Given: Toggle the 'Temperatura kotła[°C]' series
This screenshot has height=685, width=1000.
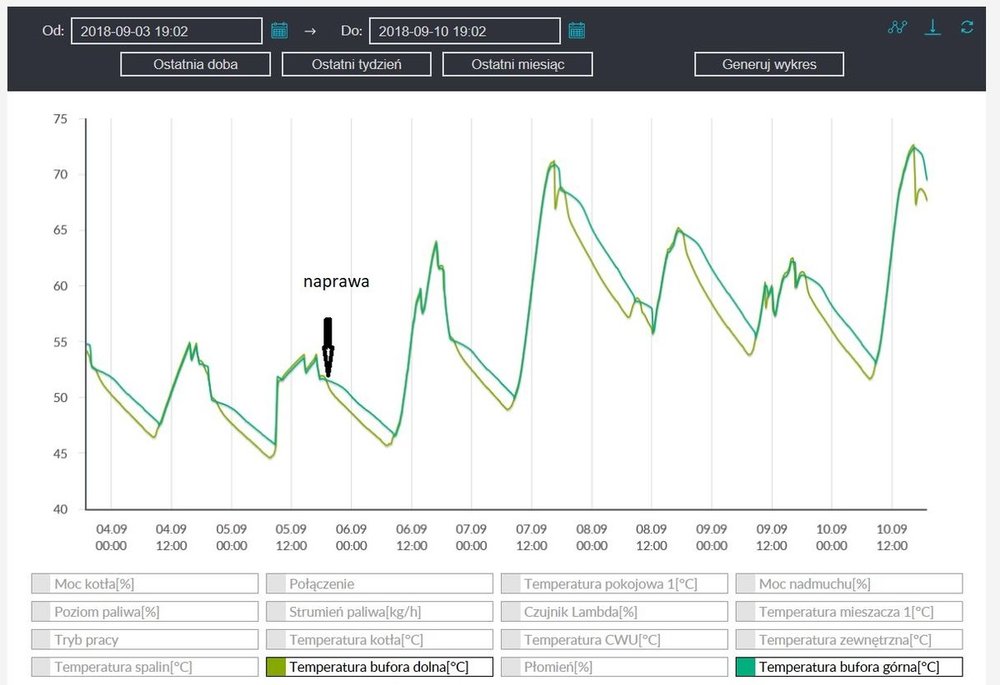Looking at the screenshot, I should (x=380, y=640).
